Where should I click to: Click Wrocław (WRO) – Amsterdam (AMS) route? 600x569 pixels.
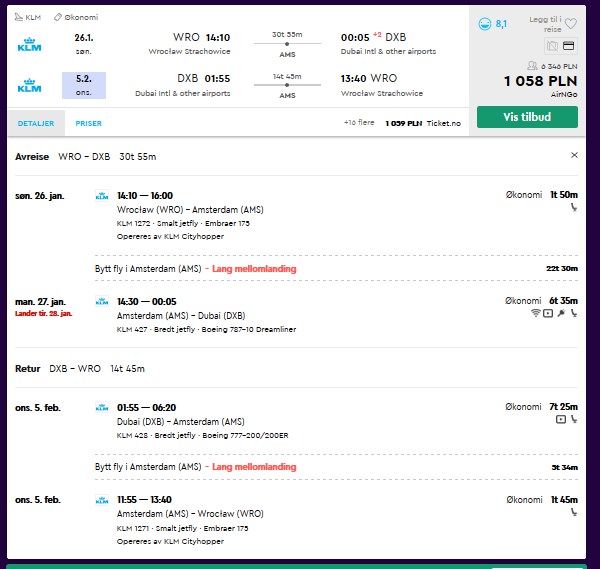point(190,210)
